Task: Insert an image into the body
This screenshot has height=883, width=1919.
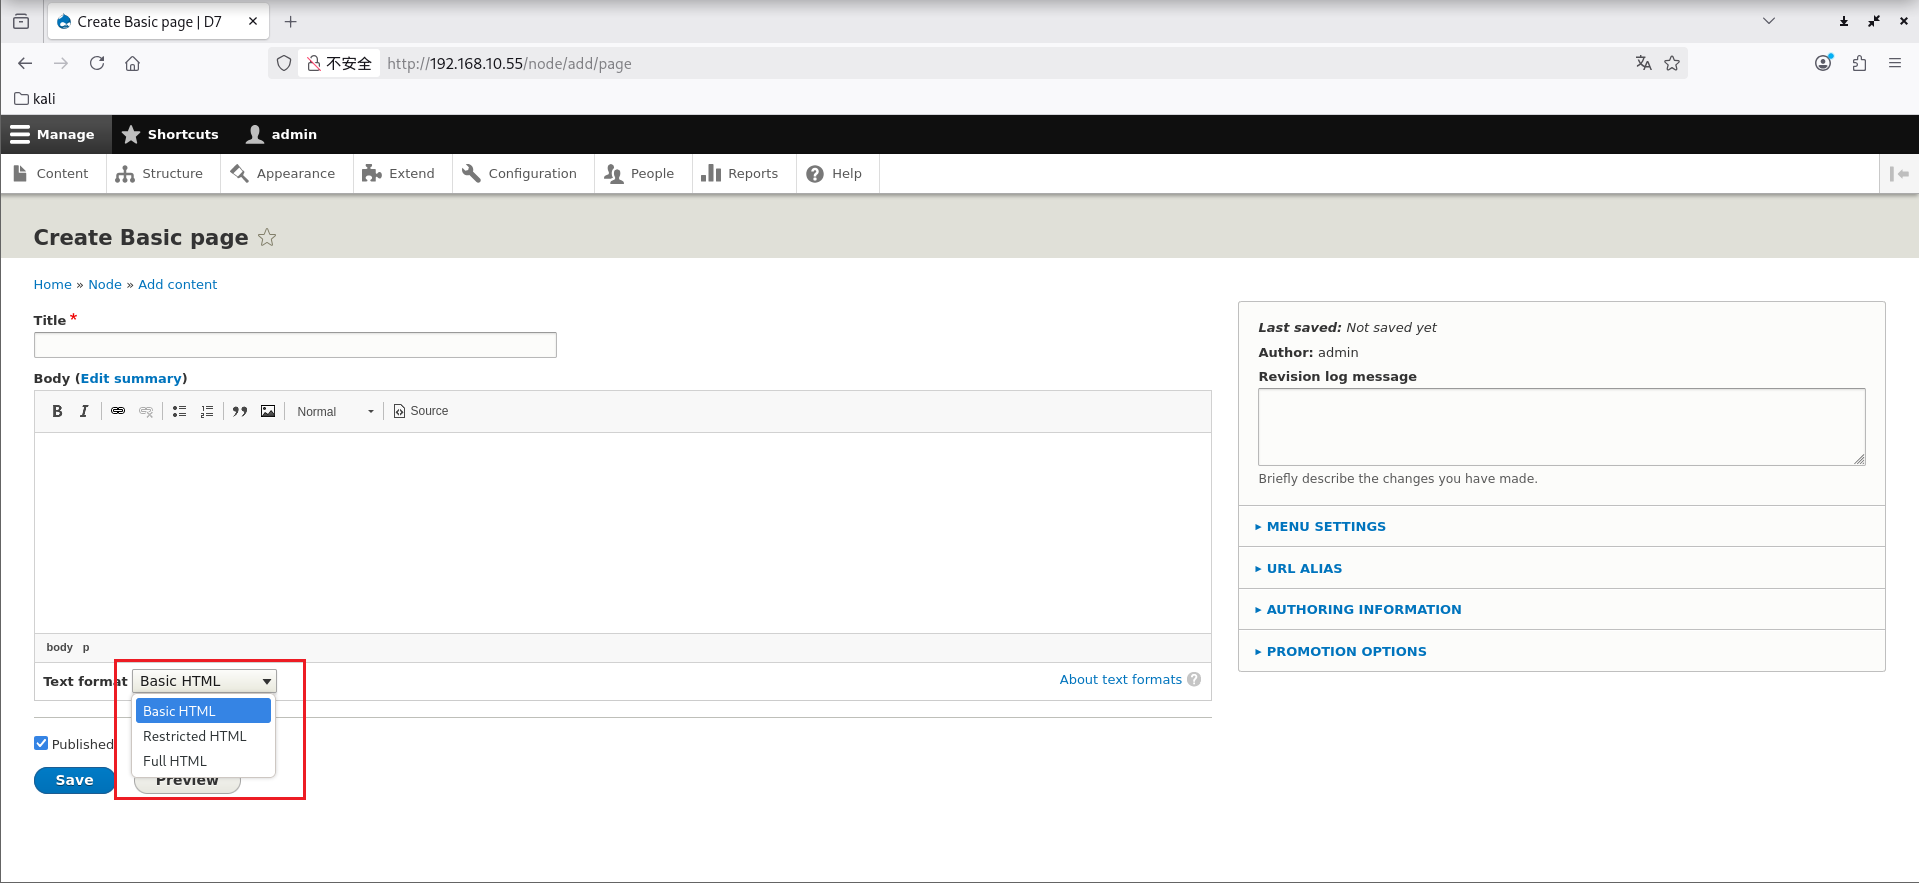Action: point(268,411)
